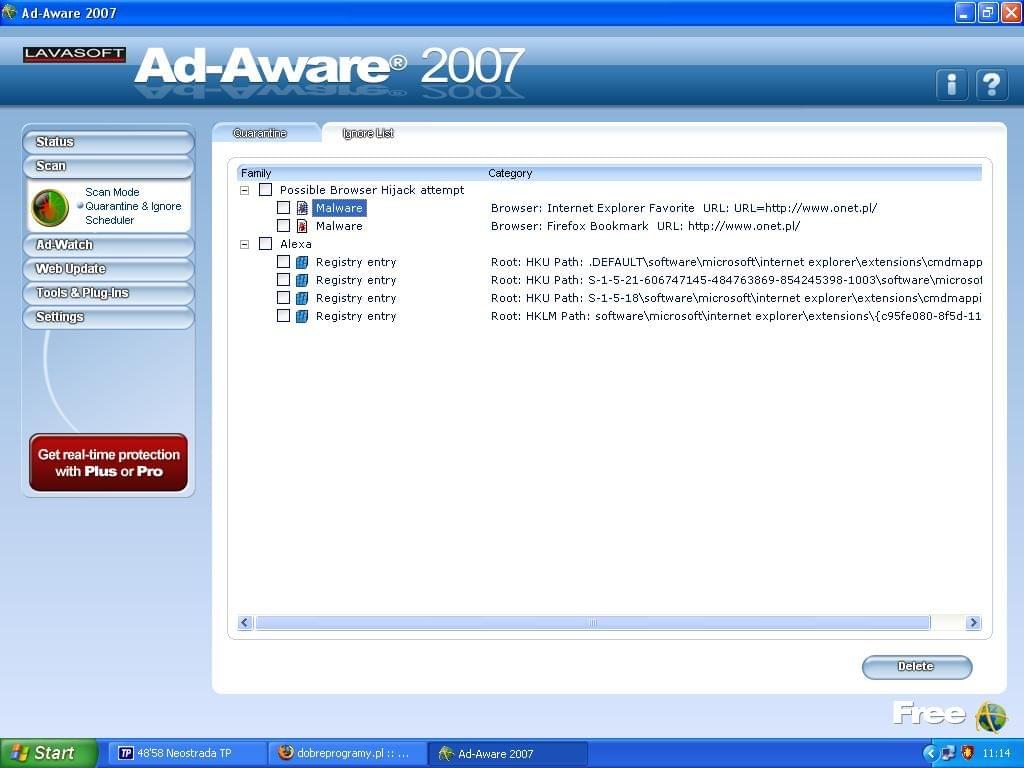Click the Start button
The image size is (1024, 768).
click(x=48, y=753)
